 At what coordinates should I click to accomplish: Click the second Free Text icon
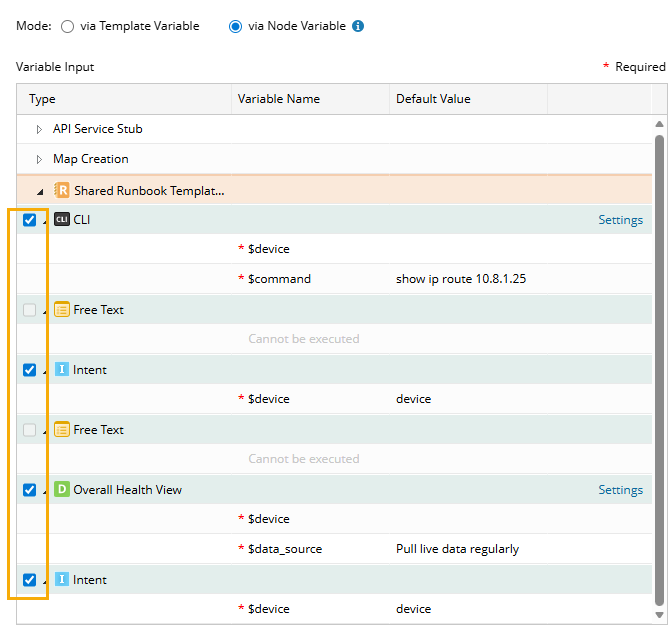tap(62, 429)
